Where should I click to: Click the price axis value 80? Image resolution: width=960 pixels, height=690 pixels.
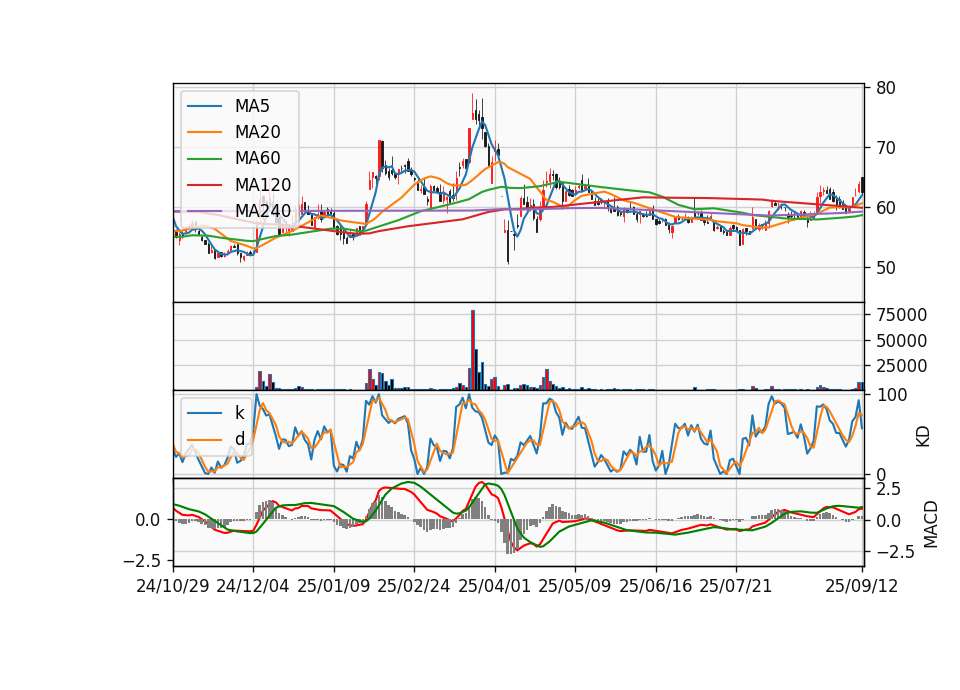[885, 88]
